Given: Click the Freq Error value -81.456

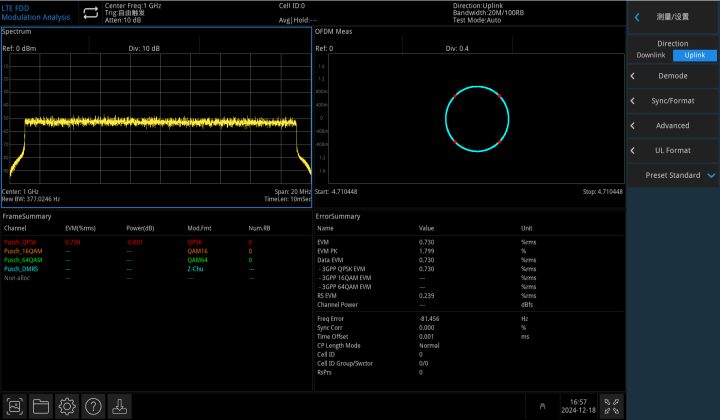Looking at the screenshot, I should (429, 319).
